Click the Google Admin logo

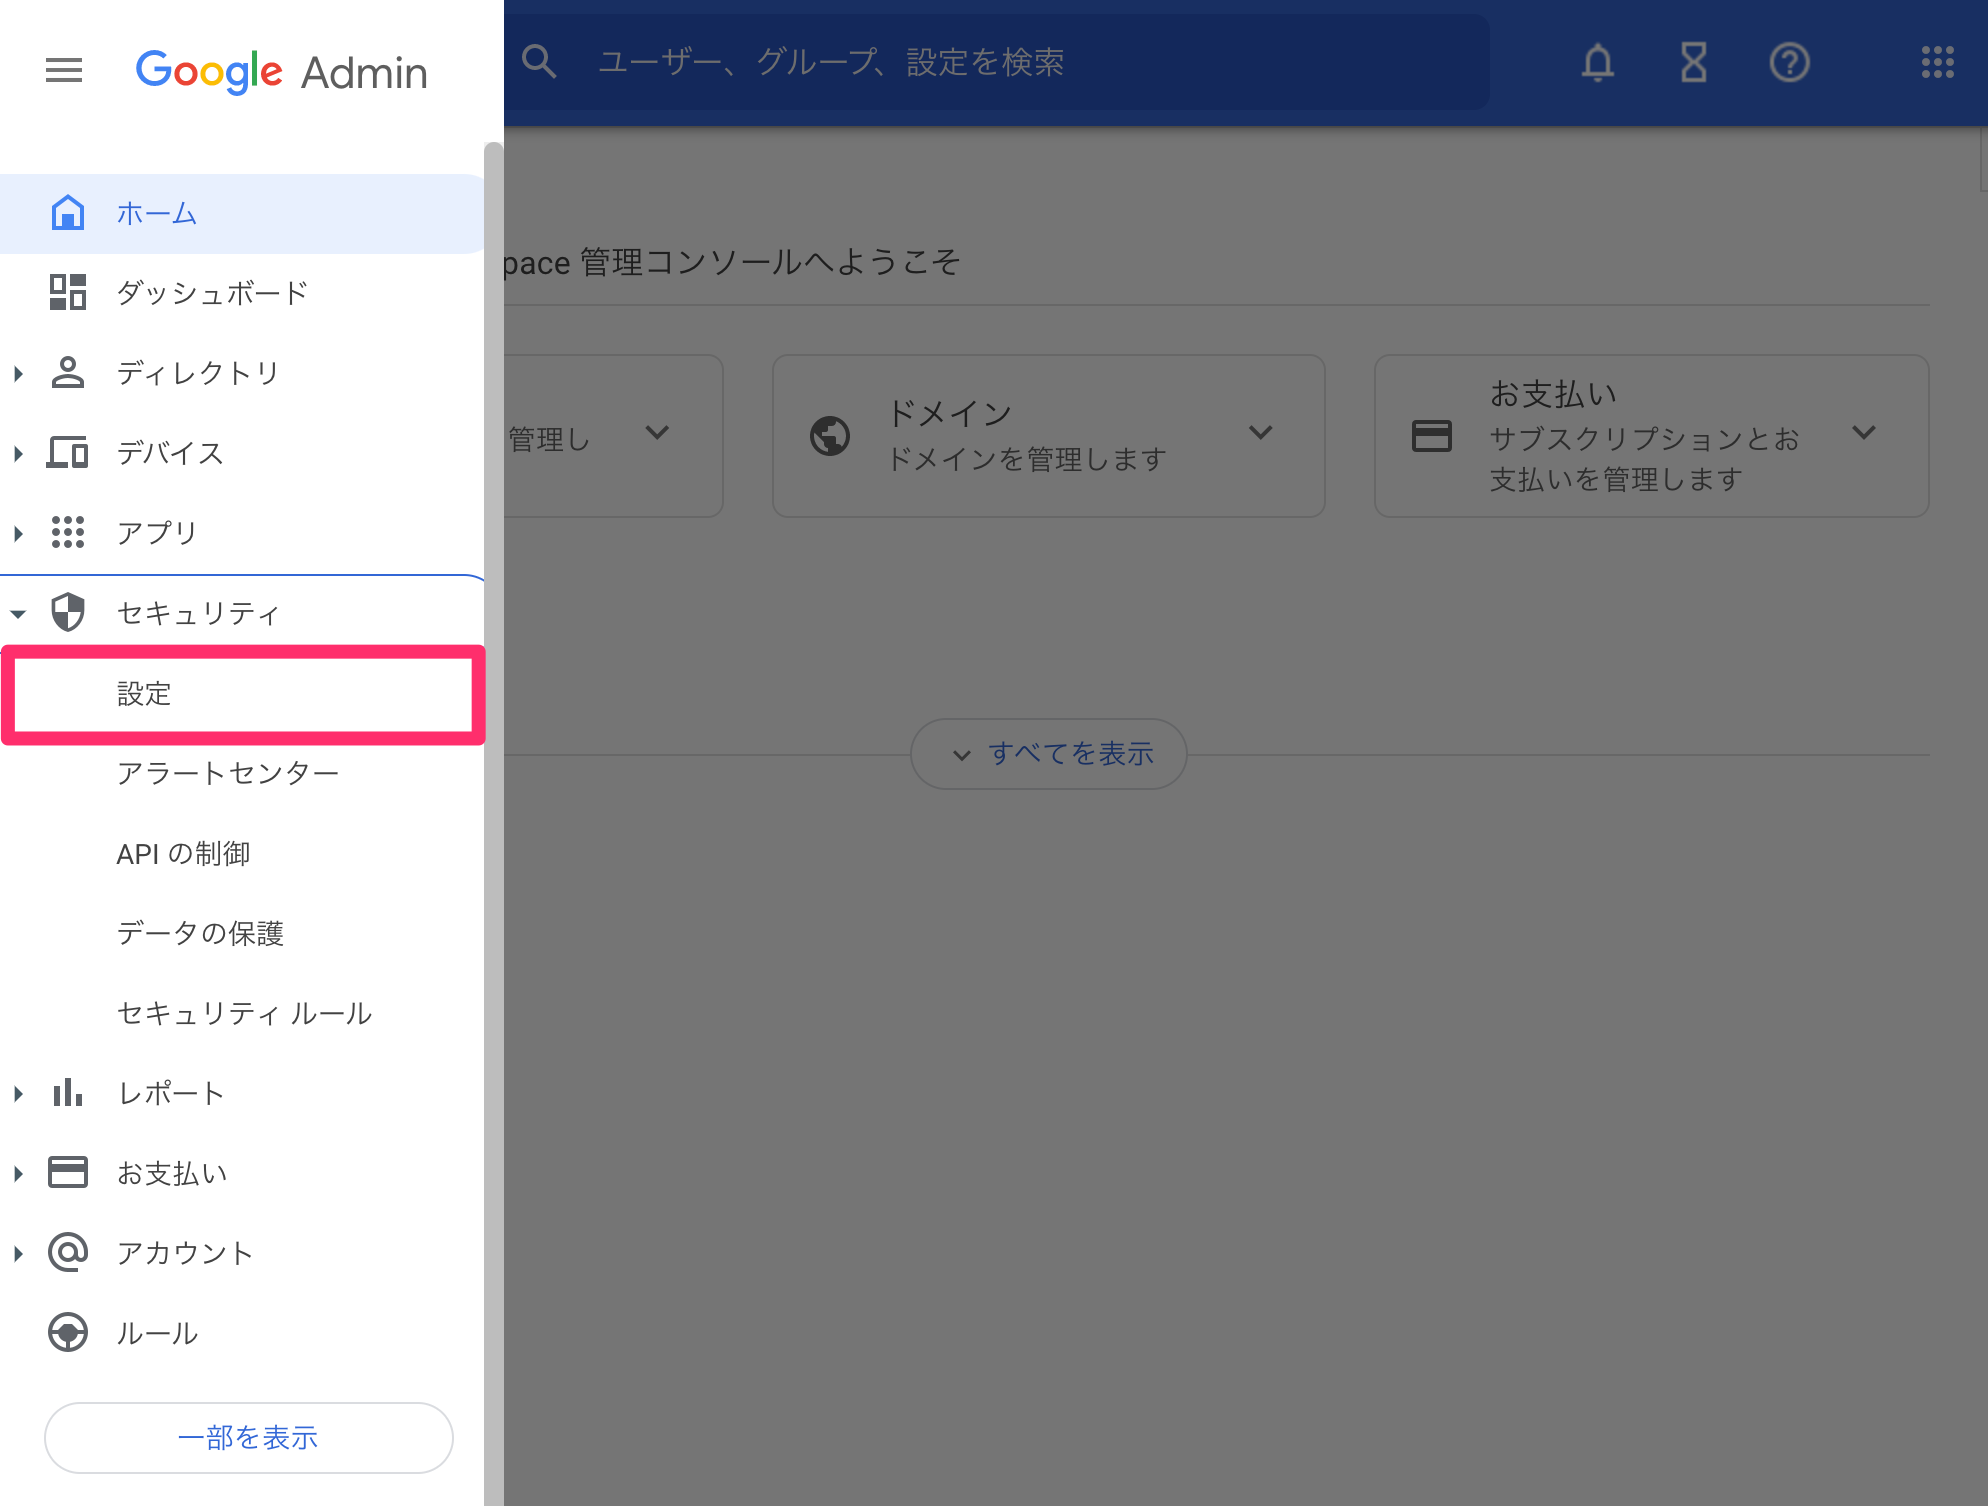pyautogui.click(x=282, y=72)
